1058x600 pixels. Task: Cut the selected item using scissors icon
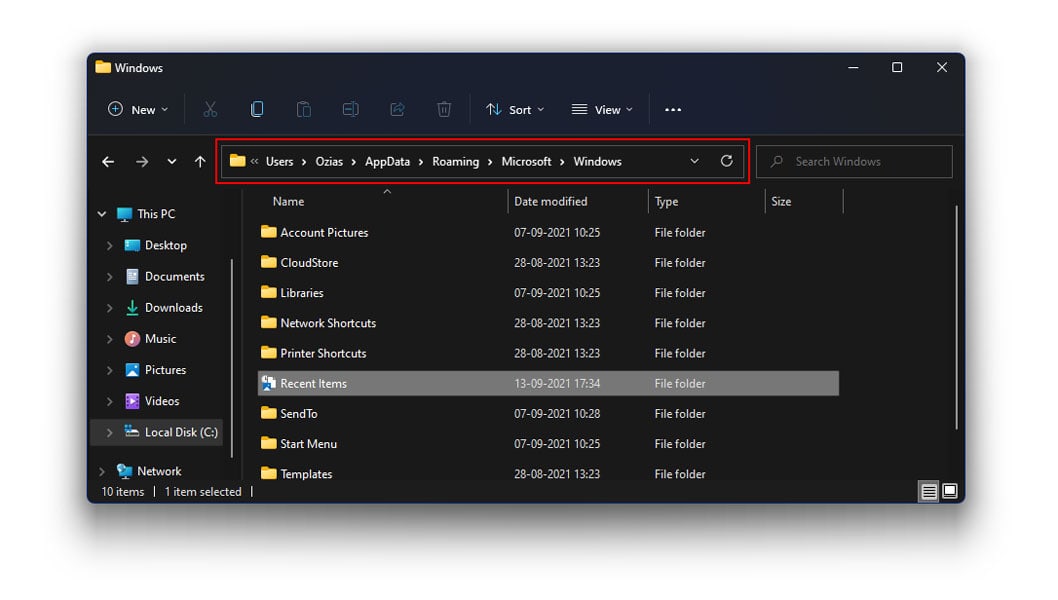point(210,109)
